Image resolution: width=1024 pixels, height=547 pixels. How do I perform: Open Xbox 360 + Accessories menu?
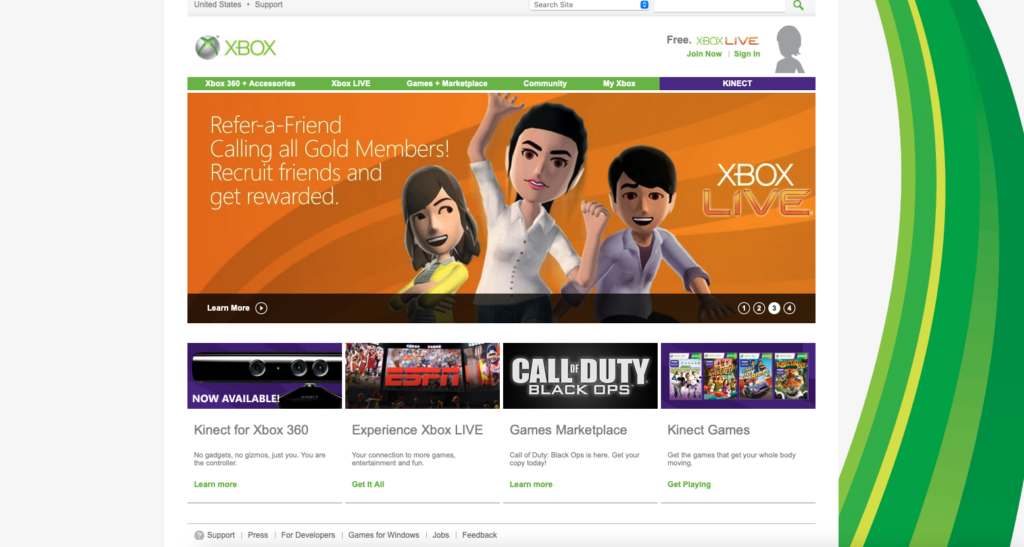coord(250,84)
